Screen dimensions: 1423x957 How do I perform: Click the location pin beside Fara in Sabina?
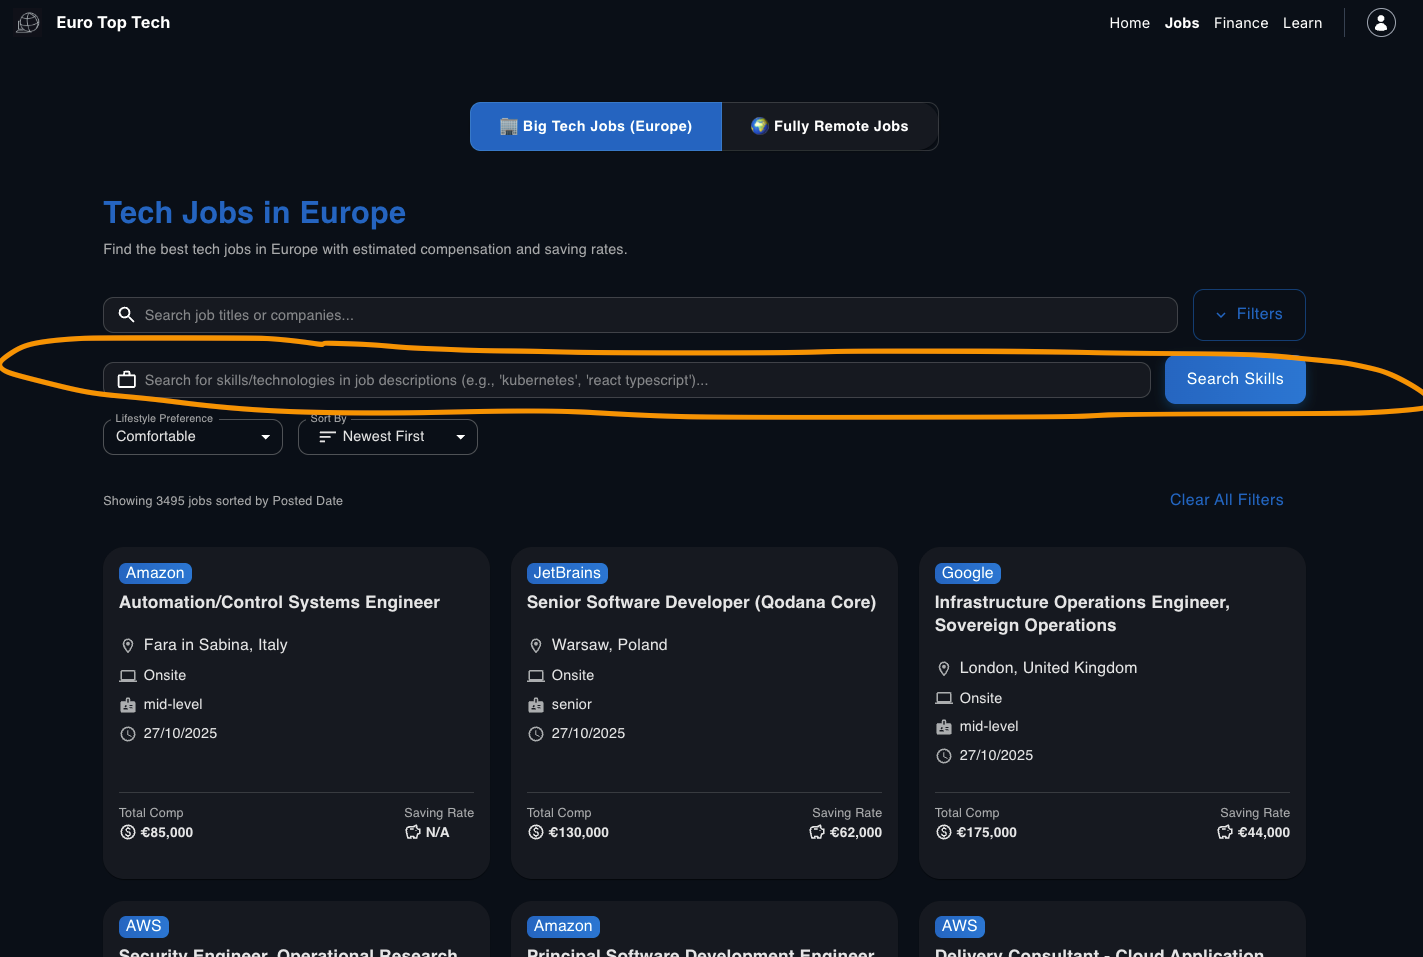click(x=128, y=646)
